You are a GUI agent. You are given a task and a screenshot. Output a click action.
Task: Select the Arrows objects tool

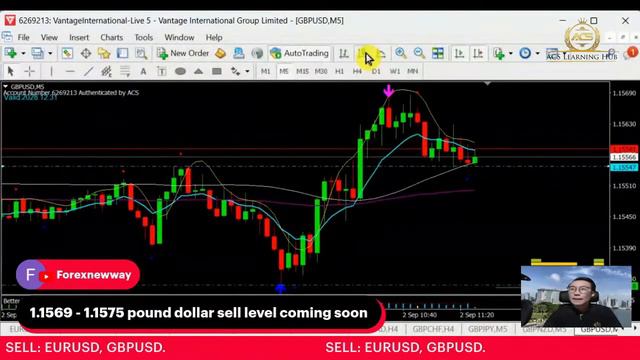pos(236,71)
